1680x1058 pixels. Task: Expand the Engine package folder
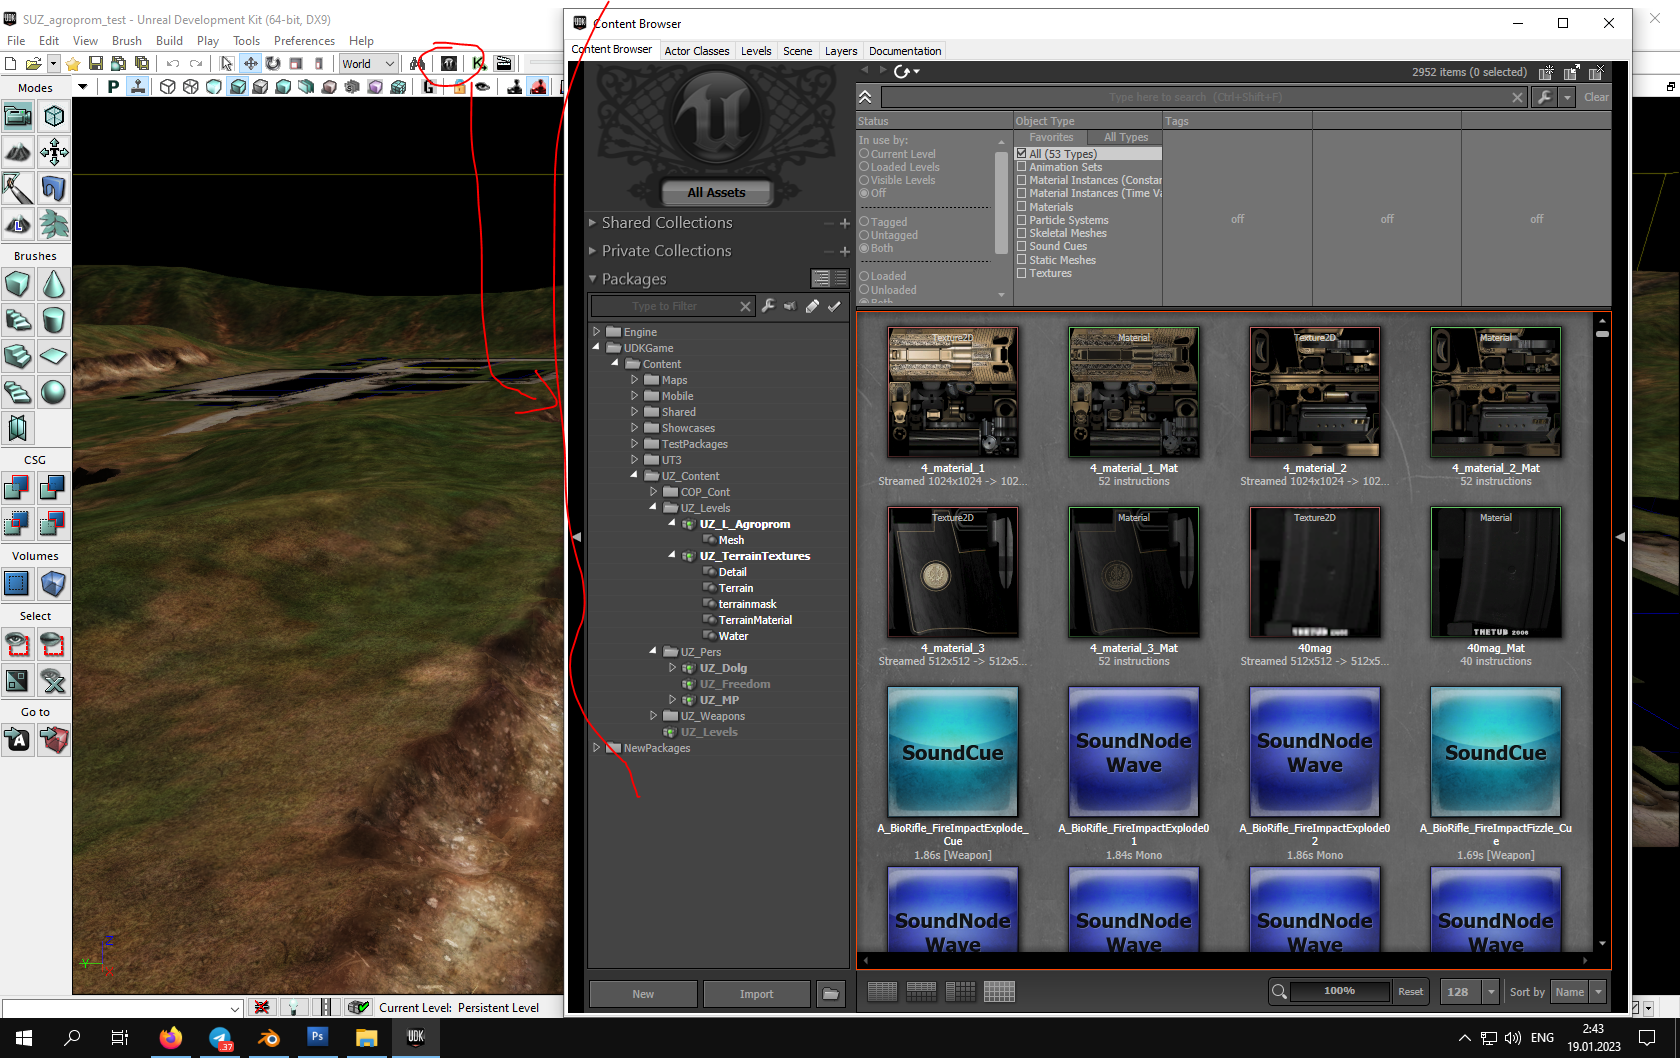pyautogui.click(x=597, y=331)
